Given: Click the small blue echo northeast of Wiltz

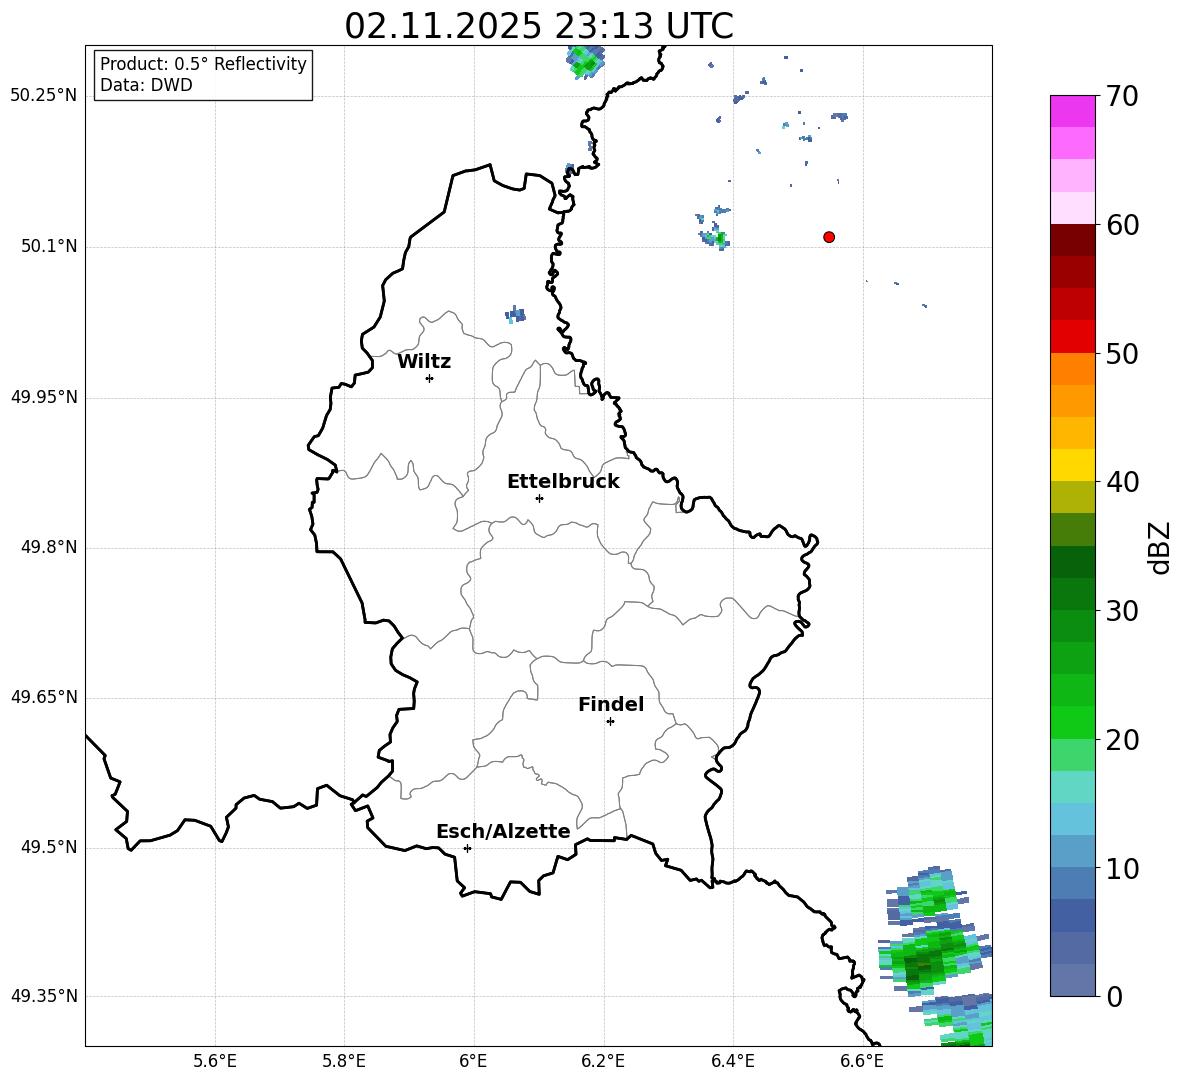Looking at the screenshot, I should 516,314.
